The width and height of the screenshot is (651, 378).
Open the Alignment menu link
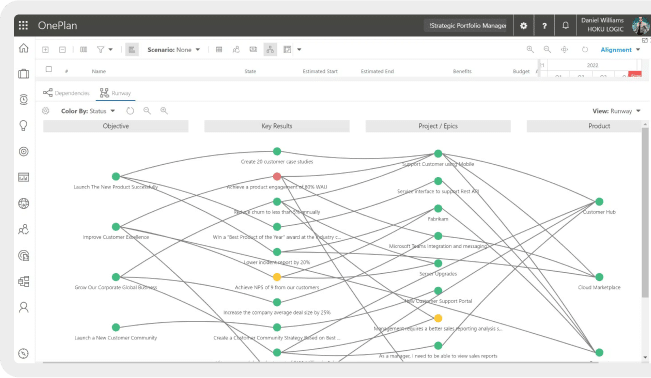point(620,50)
